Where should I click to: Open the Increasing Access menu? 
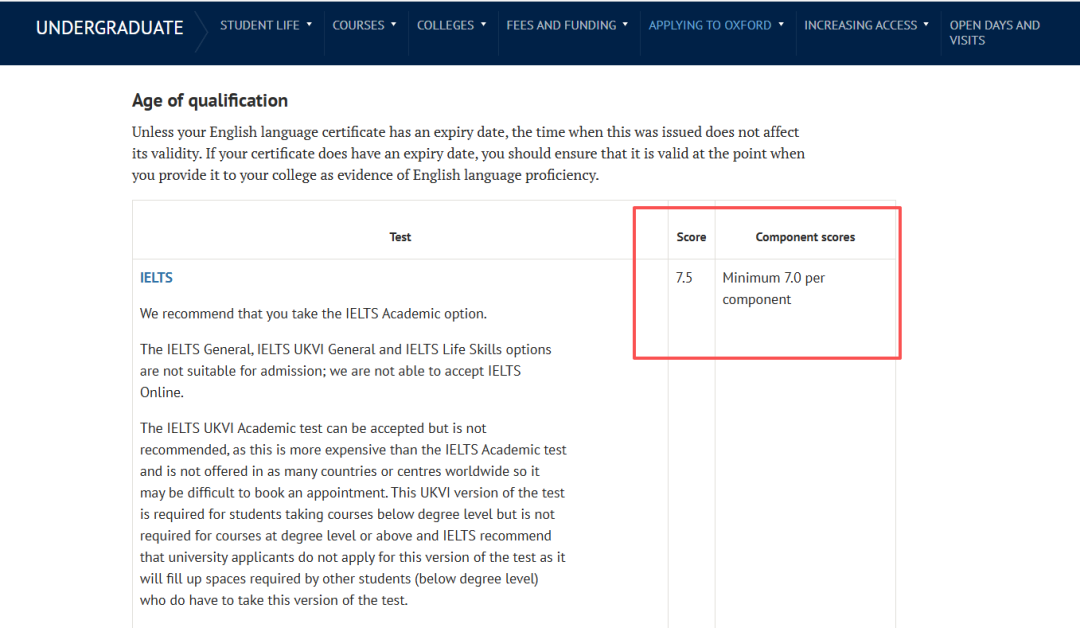866,25
